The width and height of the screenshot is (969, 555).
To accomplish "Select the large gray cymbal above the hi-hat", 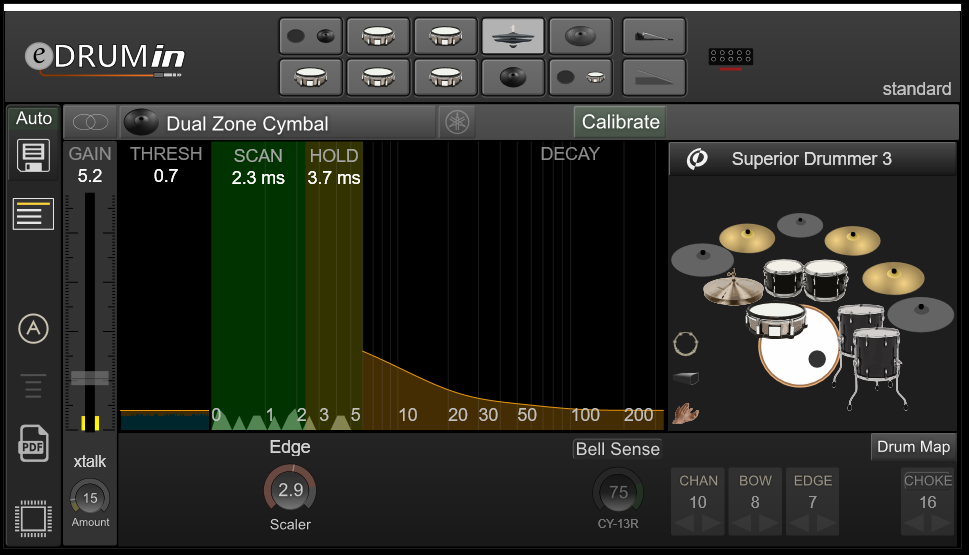I will tap(703, 260).
